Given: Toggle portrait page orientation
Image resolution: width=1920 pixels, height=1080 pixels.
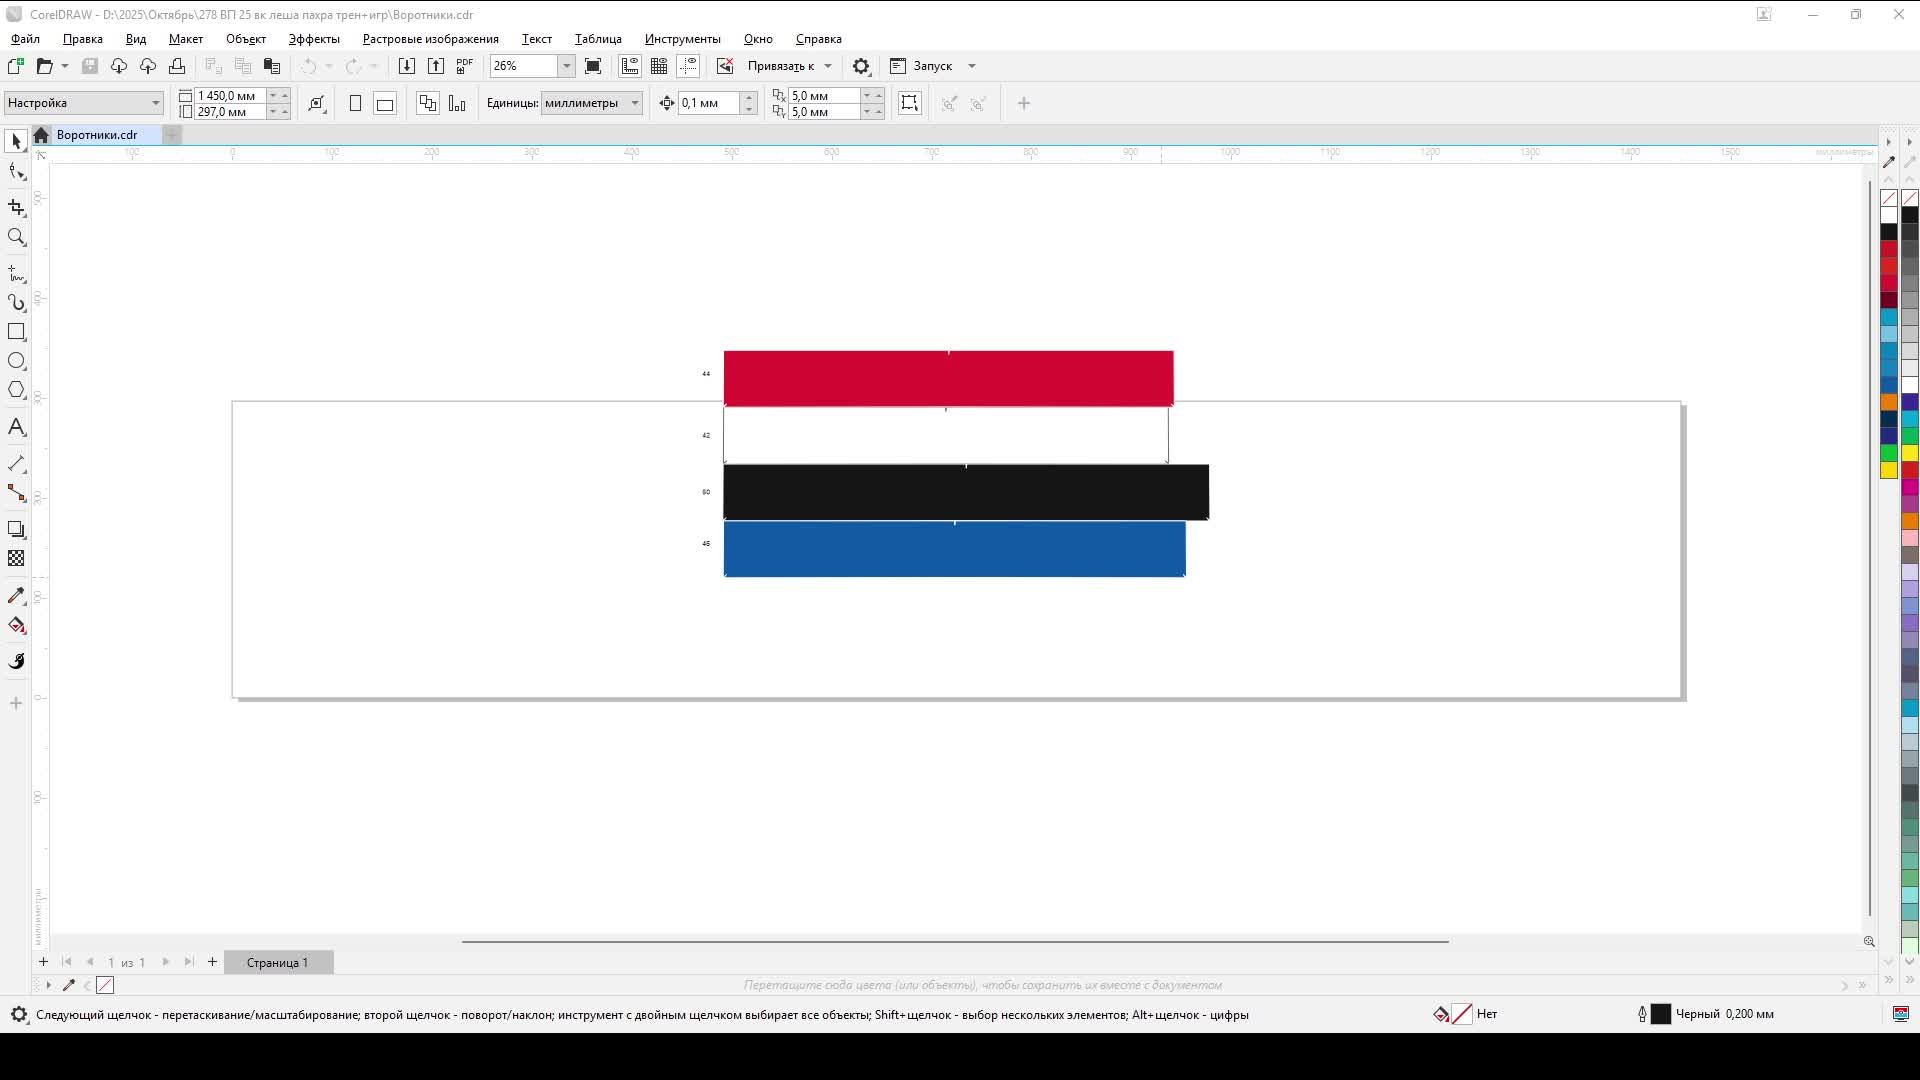Looking at the screenshot, I should [x=356, y=103].
